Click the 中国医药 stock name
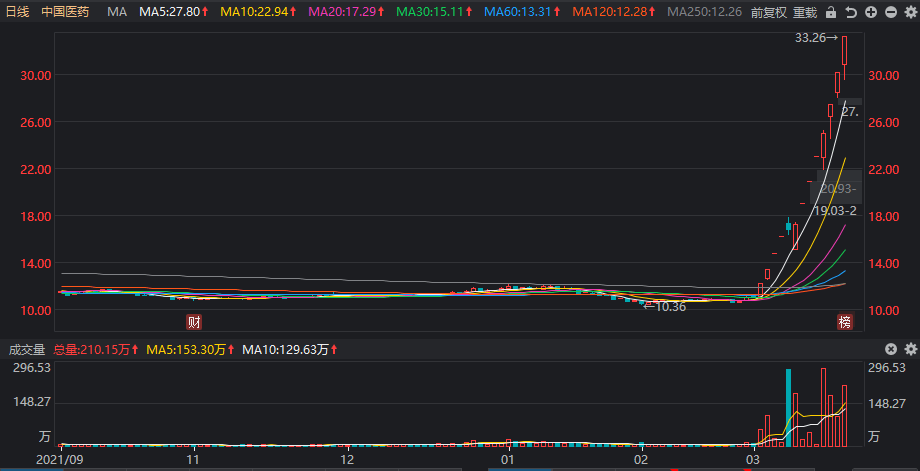The height and width of the screenshot is (471, 920). [65, 12]
